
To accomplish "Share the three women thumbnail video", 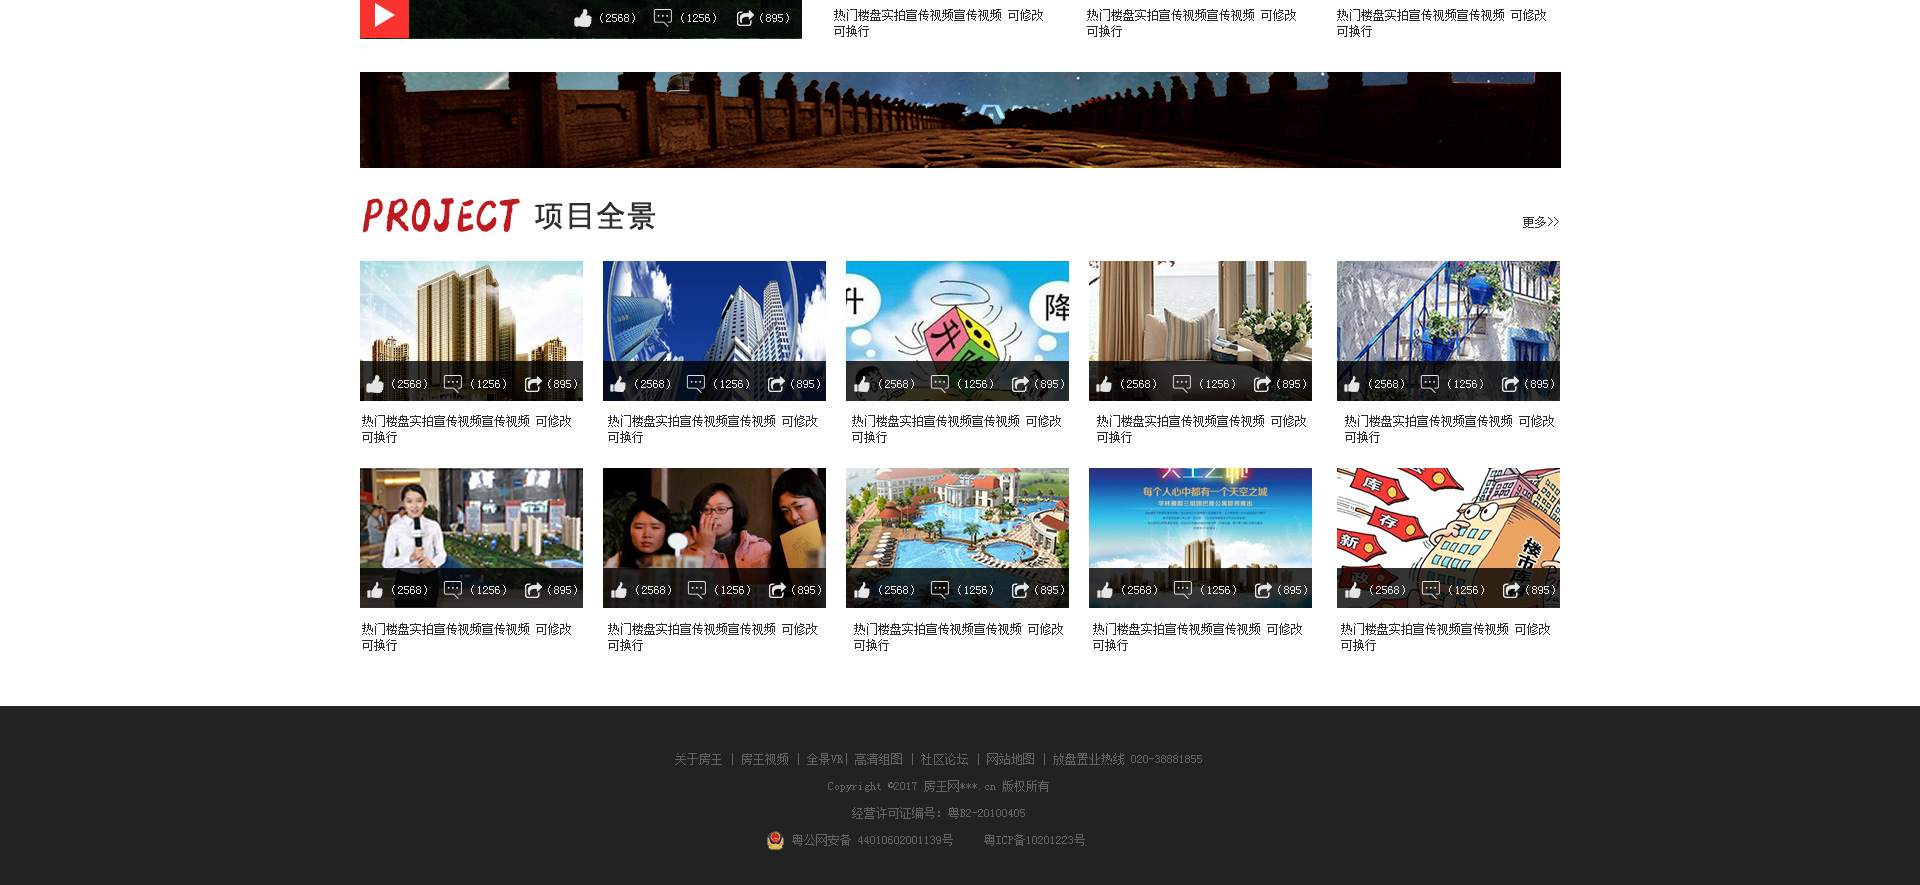I will [x=777, y=590].
